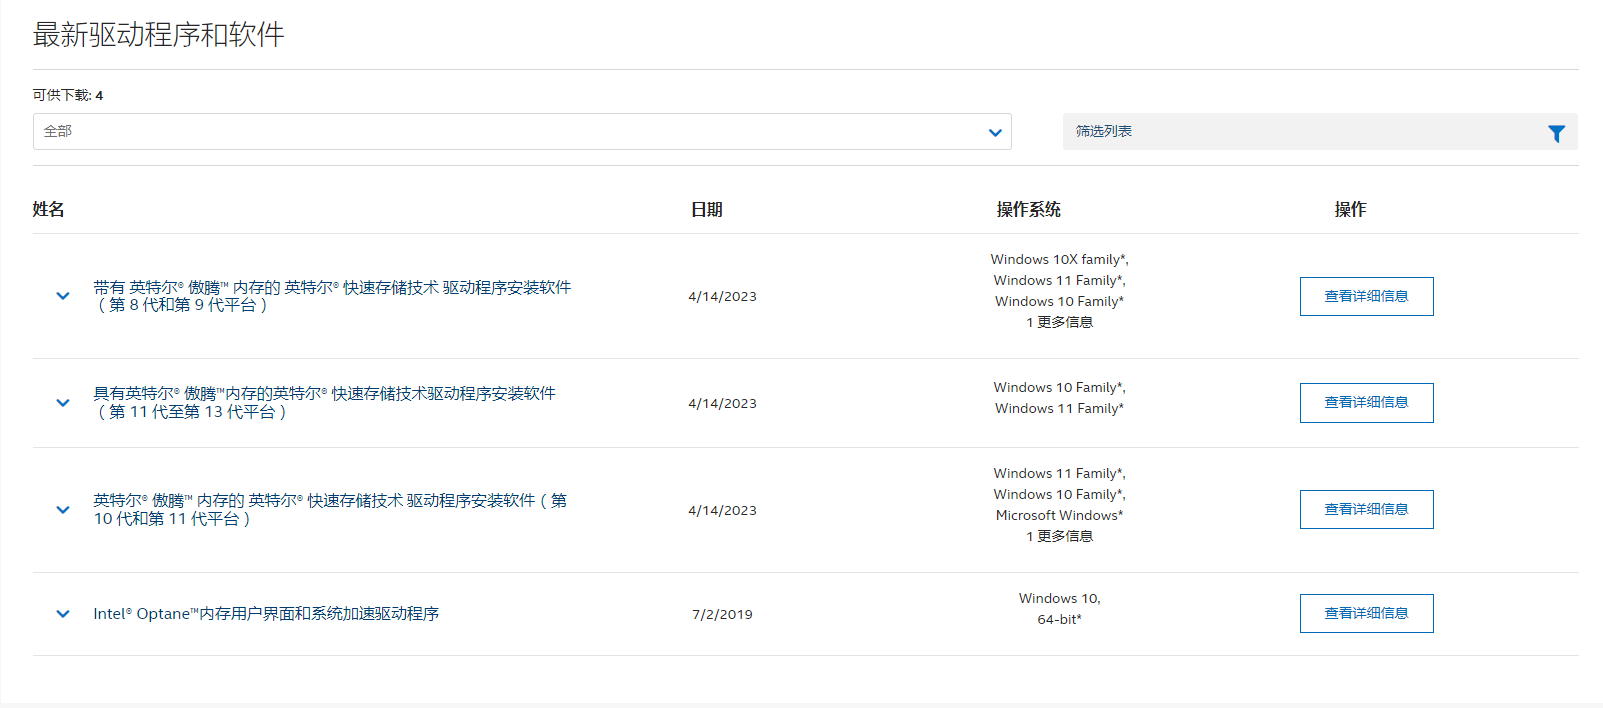This screenshot has height=708, width=1603.
Task: Open the 全部 category dropdown
Action: click(522, 132)
